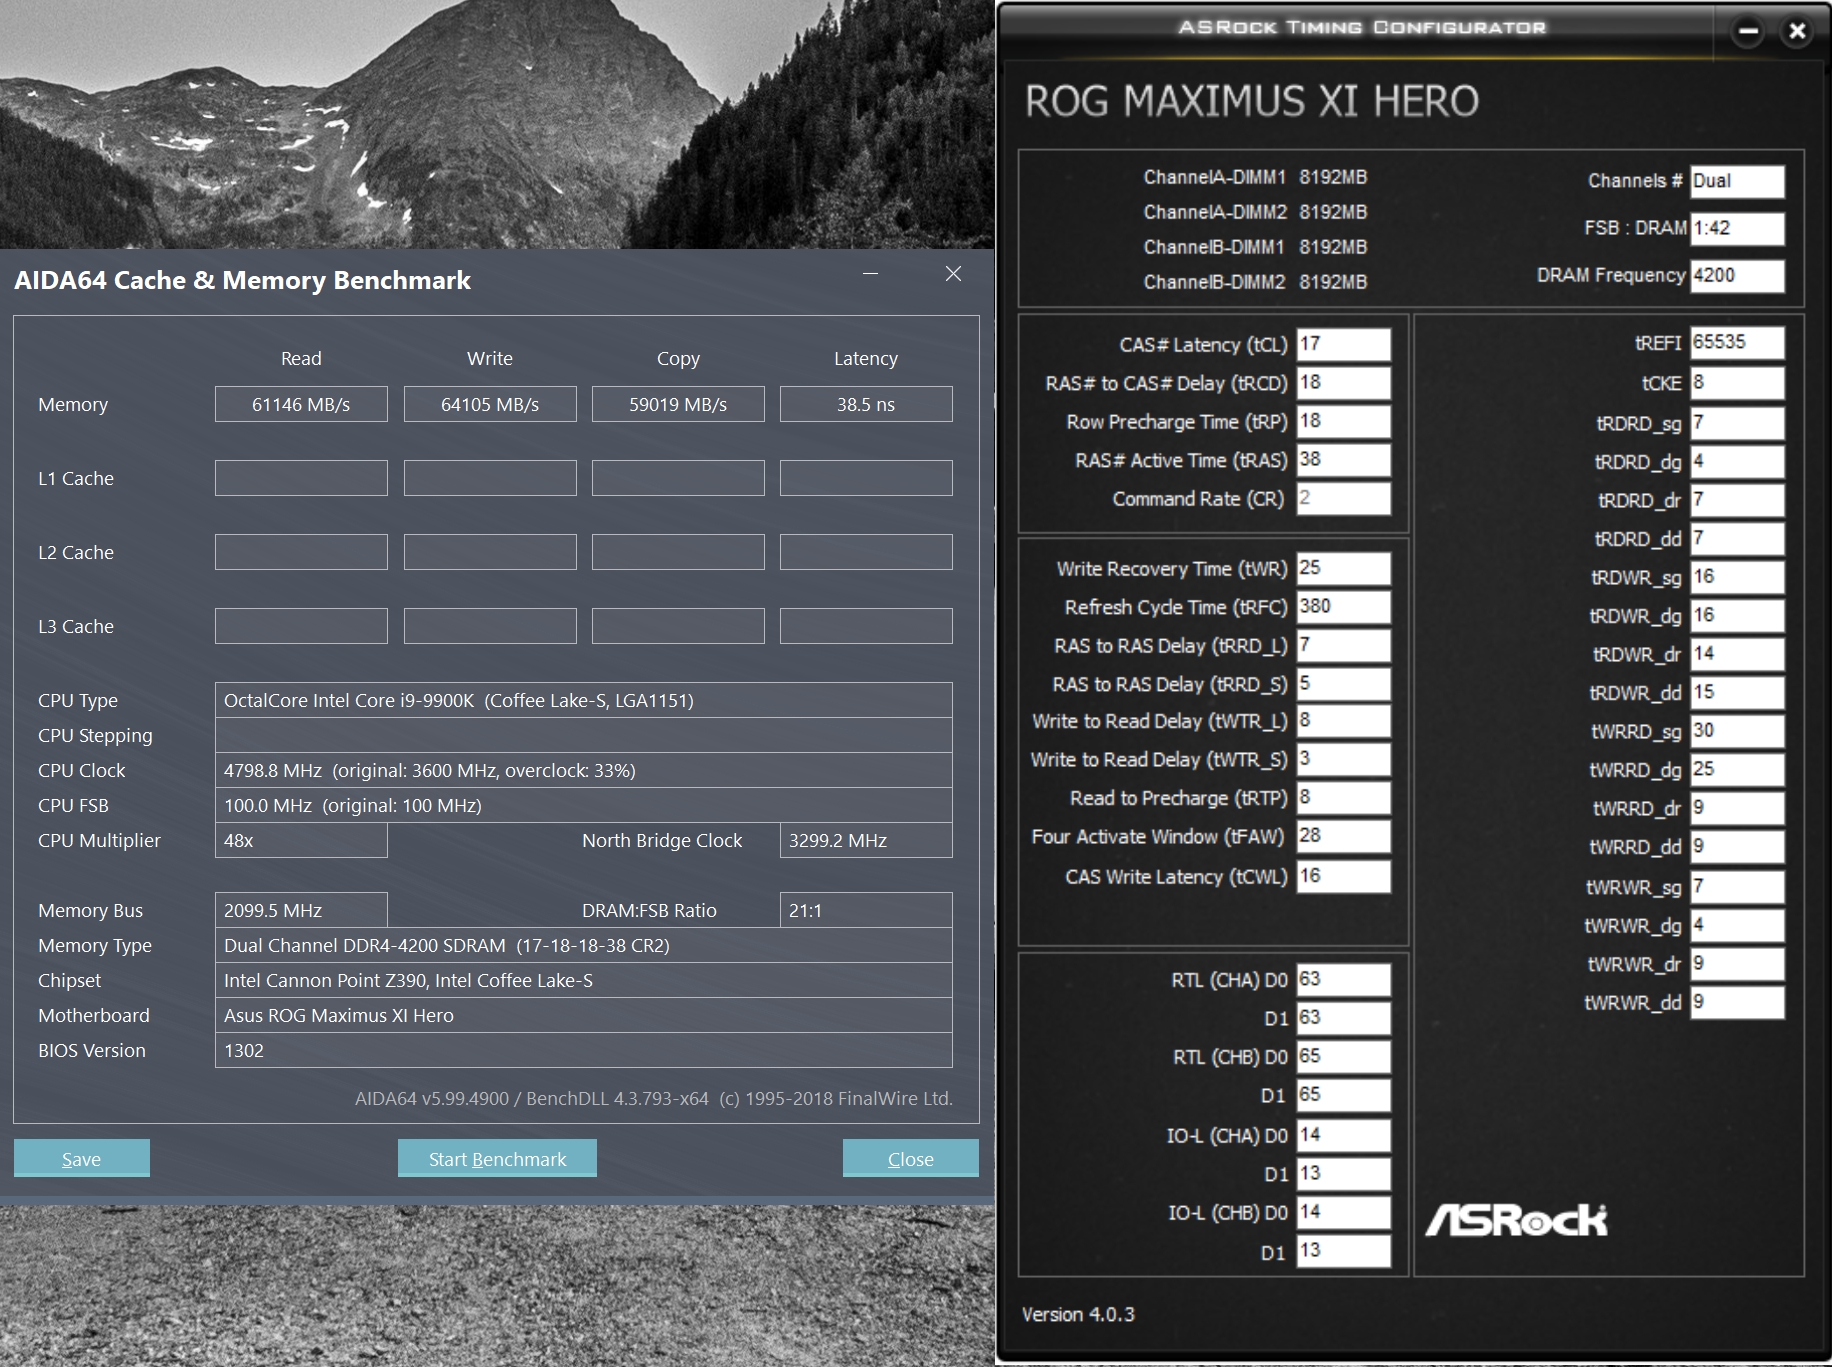The height and width of the screenshot is (1367, 1832).
Task: Click the IO-L (CHB) D0 field
Action: (1343, 1212)
